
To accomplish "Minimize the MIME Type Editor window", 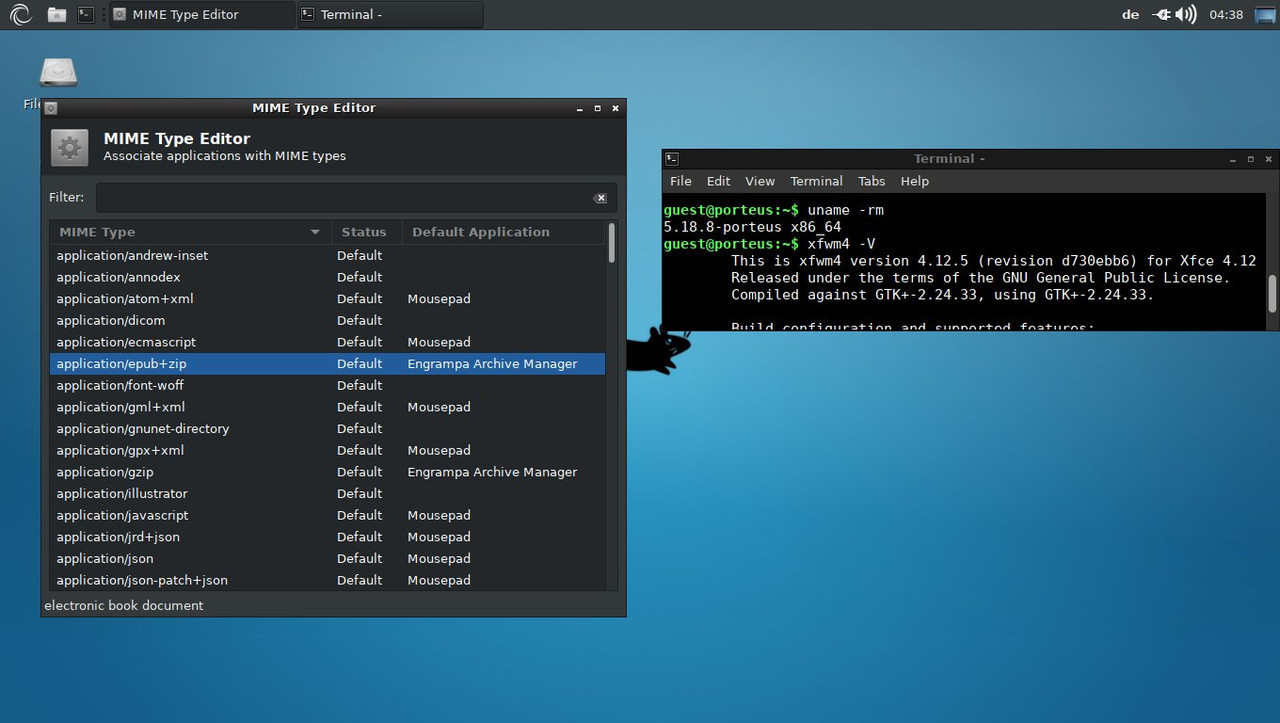I will coord(580,108).
